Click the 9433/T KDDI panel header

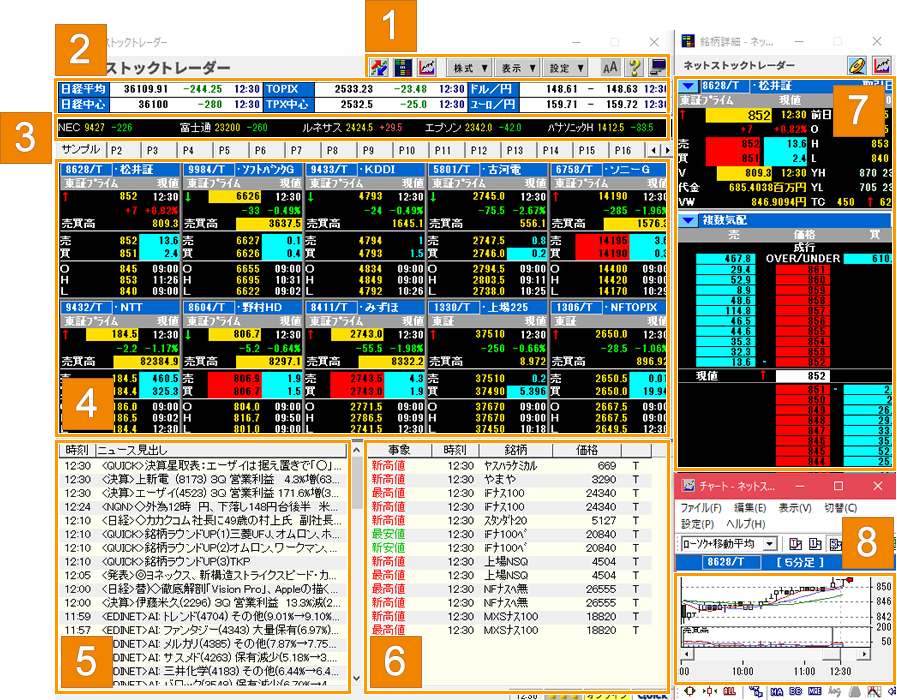coord(367,169)
